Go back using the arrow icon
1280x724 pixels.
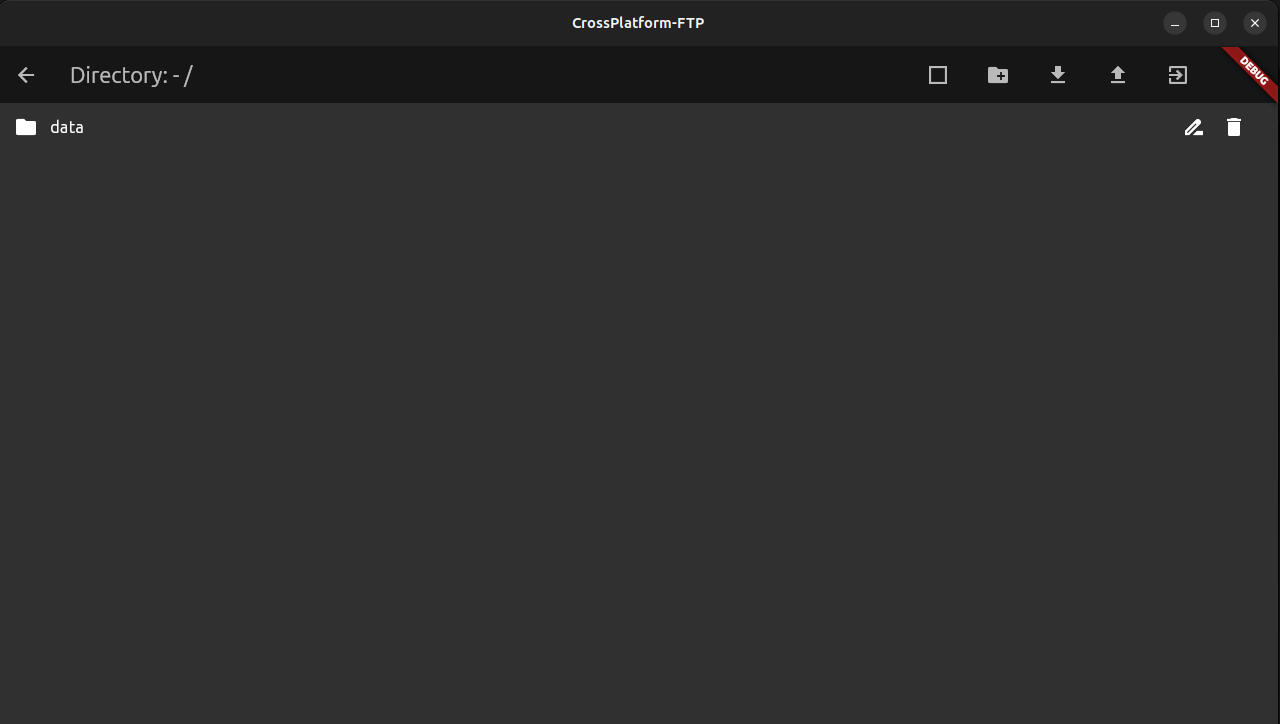[x=26, y=75]
